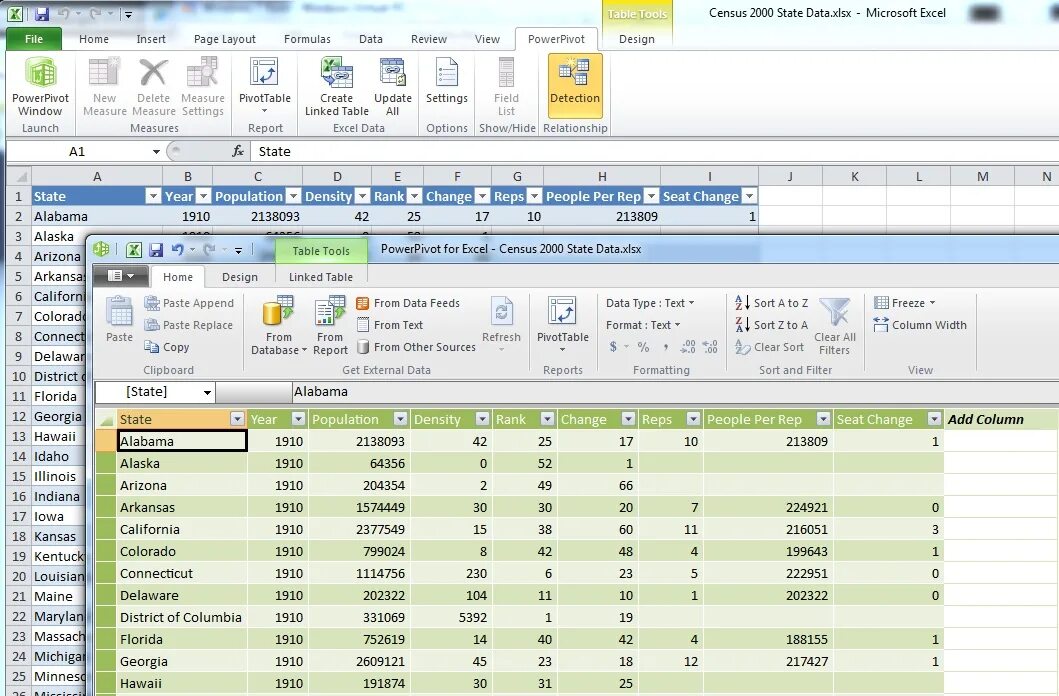Click the Add Column header
Image resolution: width=1059 pixels, height=696 pixels.
(985, 419)
